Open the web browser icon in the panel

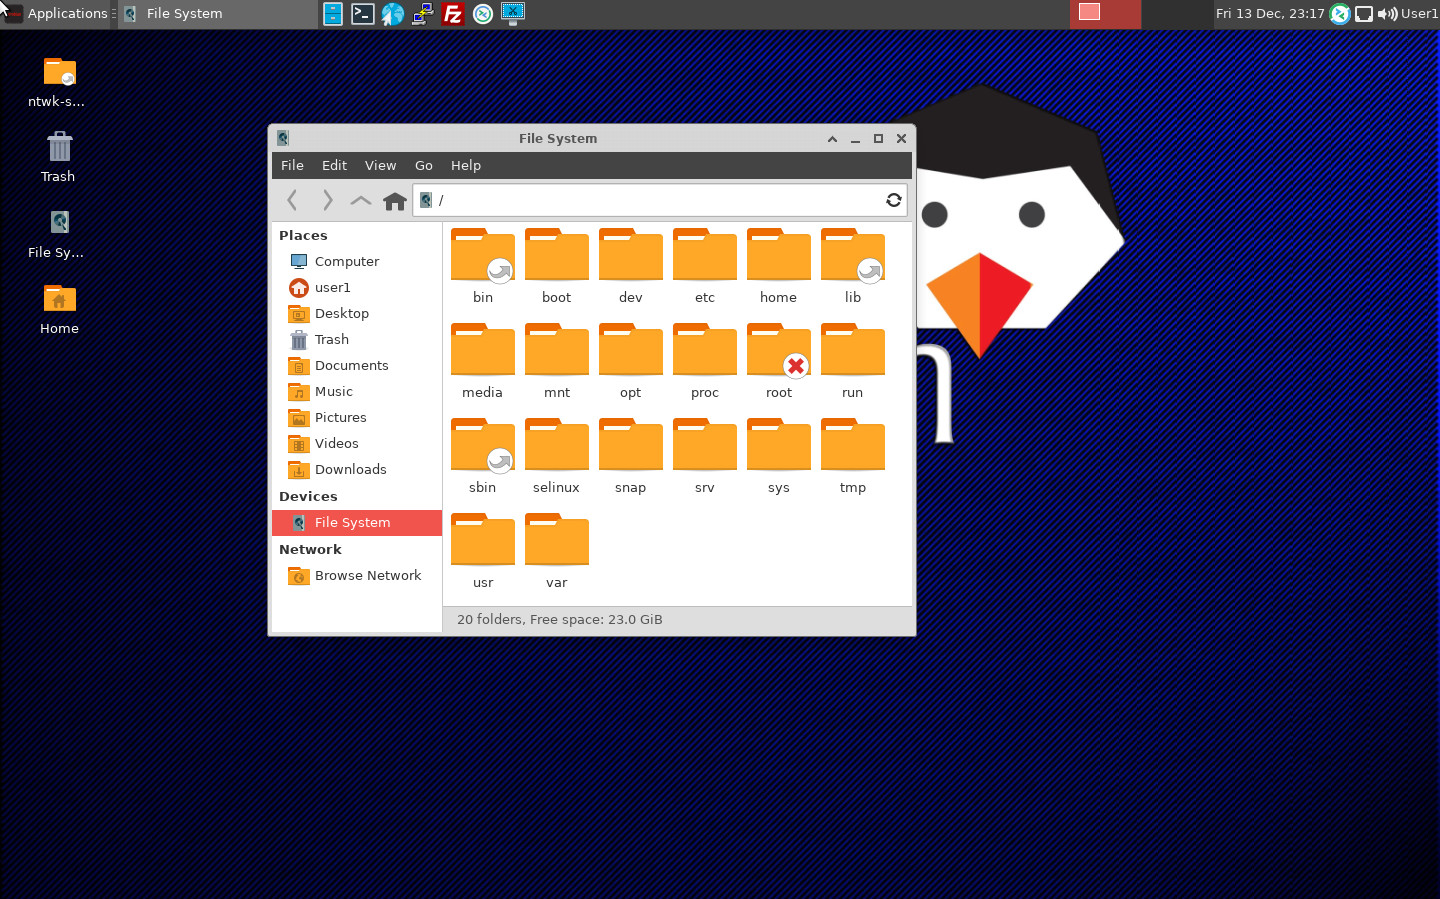click(392, 14)
